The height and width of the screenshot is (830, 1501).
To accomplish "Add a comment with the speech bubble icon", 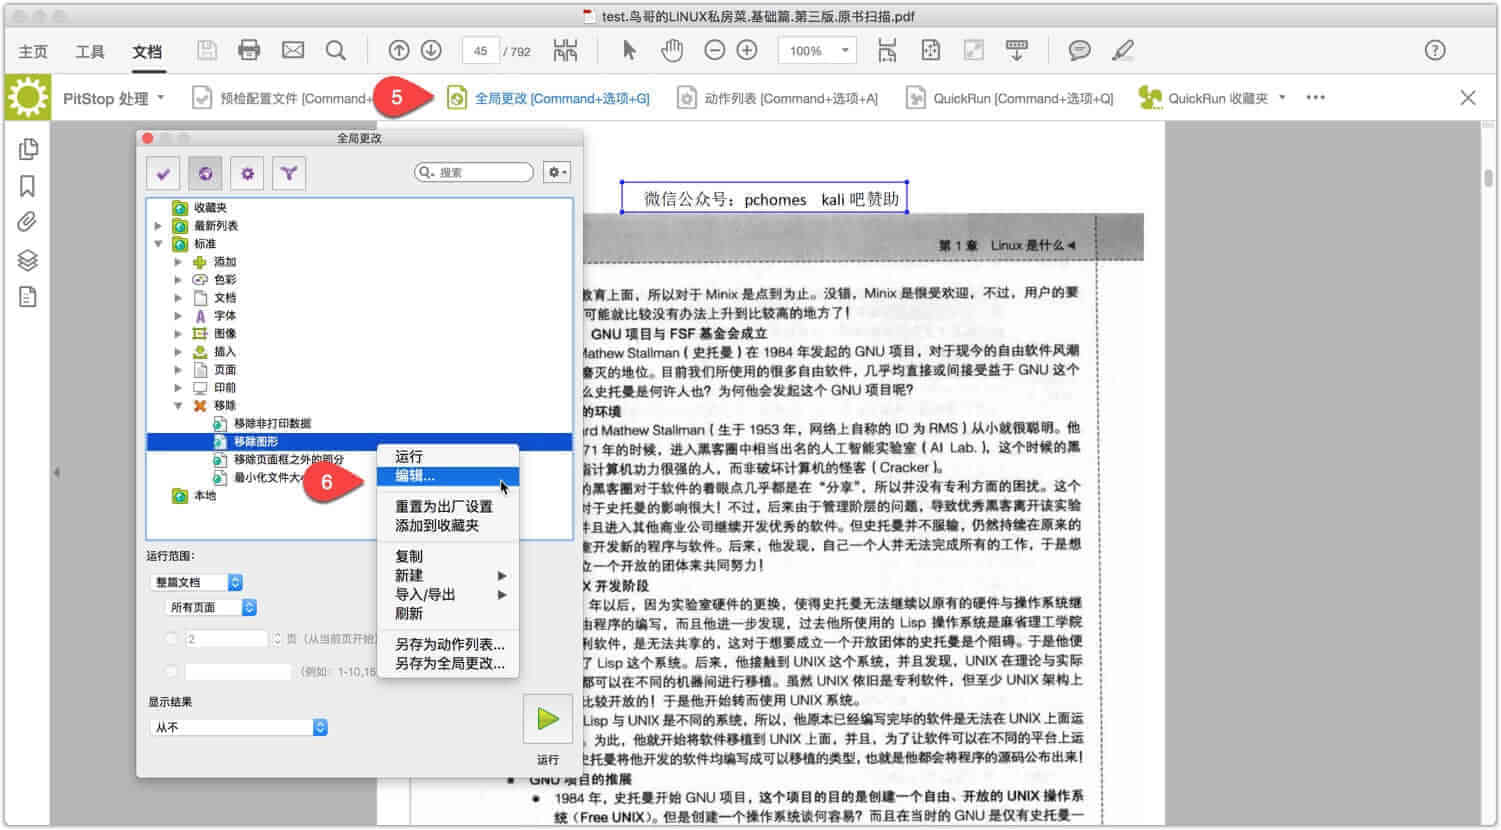I will (1079, 50).
